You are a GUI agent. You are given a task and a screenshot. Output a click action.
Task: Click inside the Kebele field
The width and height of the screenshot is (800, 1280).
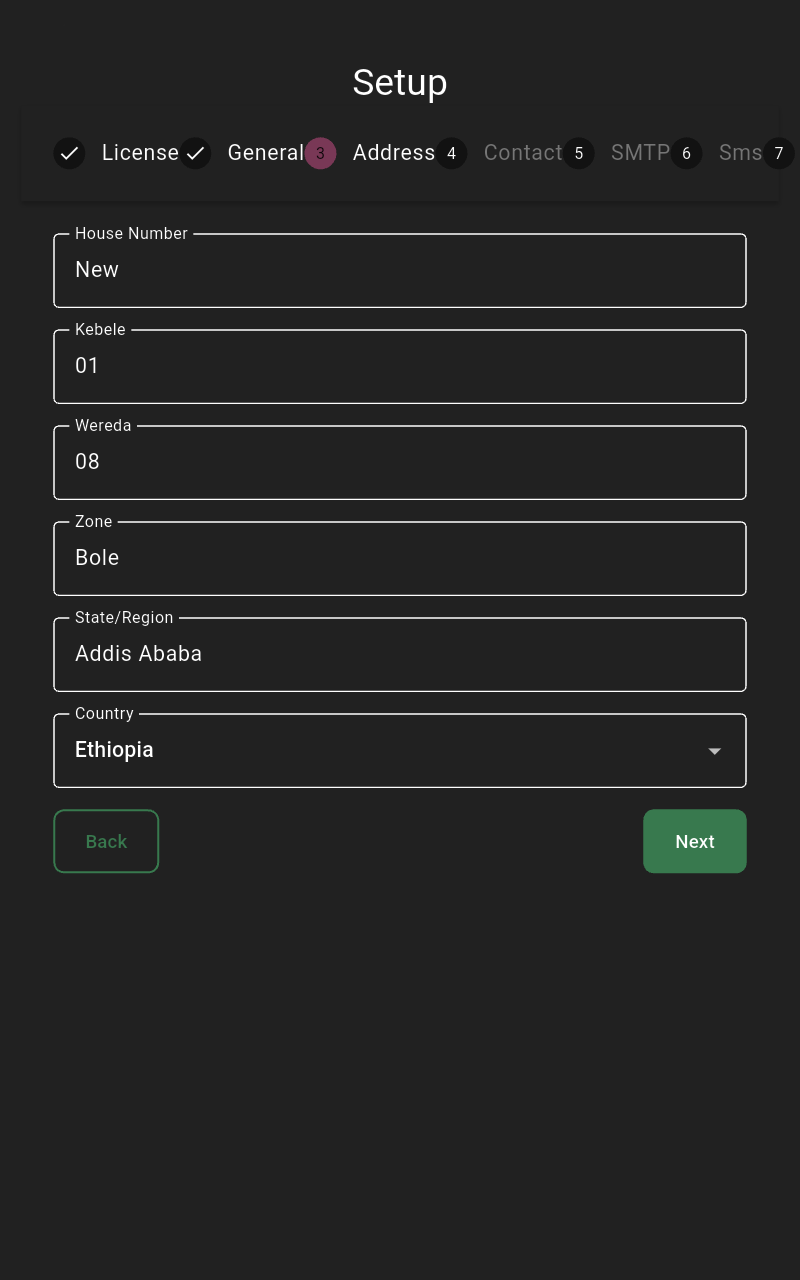coord(400,366)
